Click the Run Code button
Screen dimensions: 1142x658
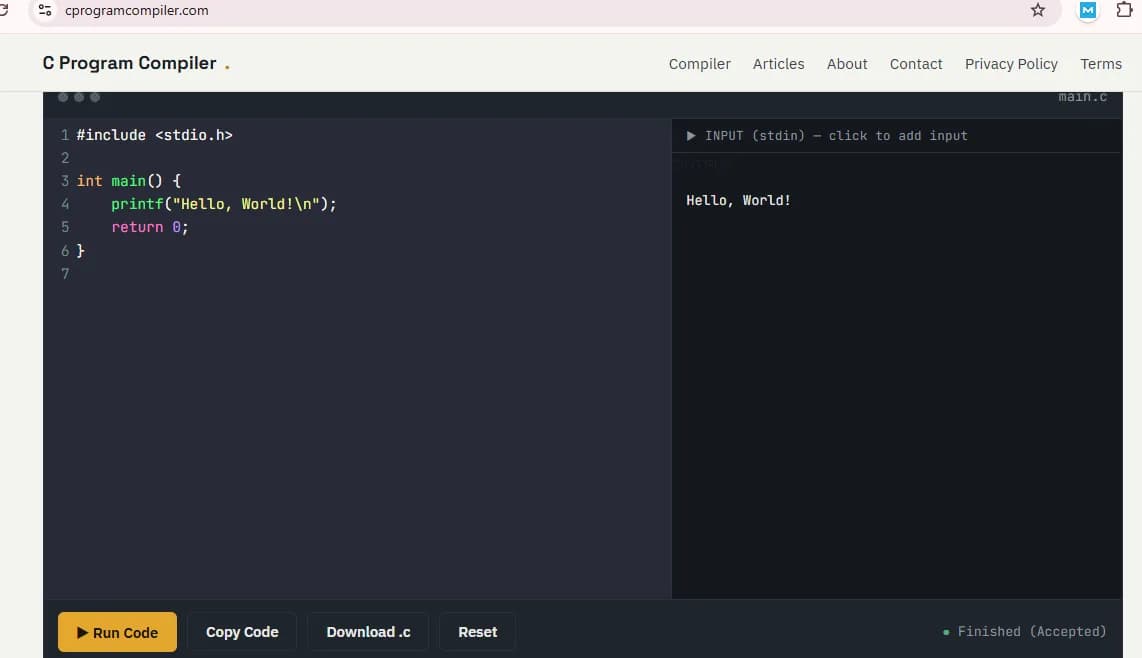[117, 632]
